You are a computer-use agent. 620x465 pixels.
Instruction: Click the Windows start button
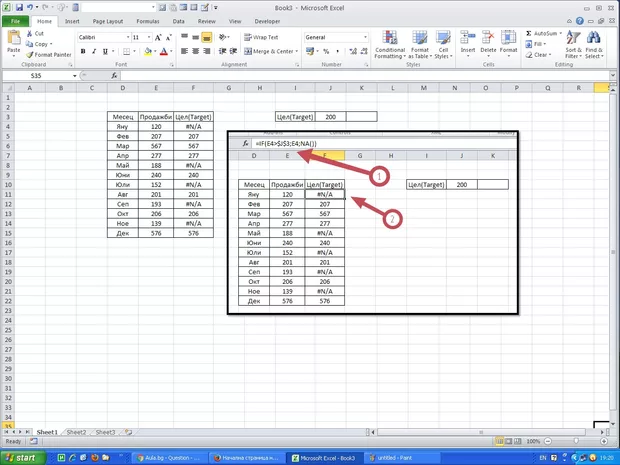[x=22, y=458]
